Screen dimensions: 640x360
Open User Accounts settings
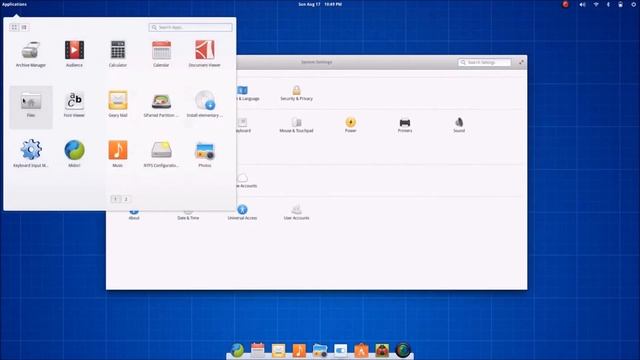coord(296,213)
